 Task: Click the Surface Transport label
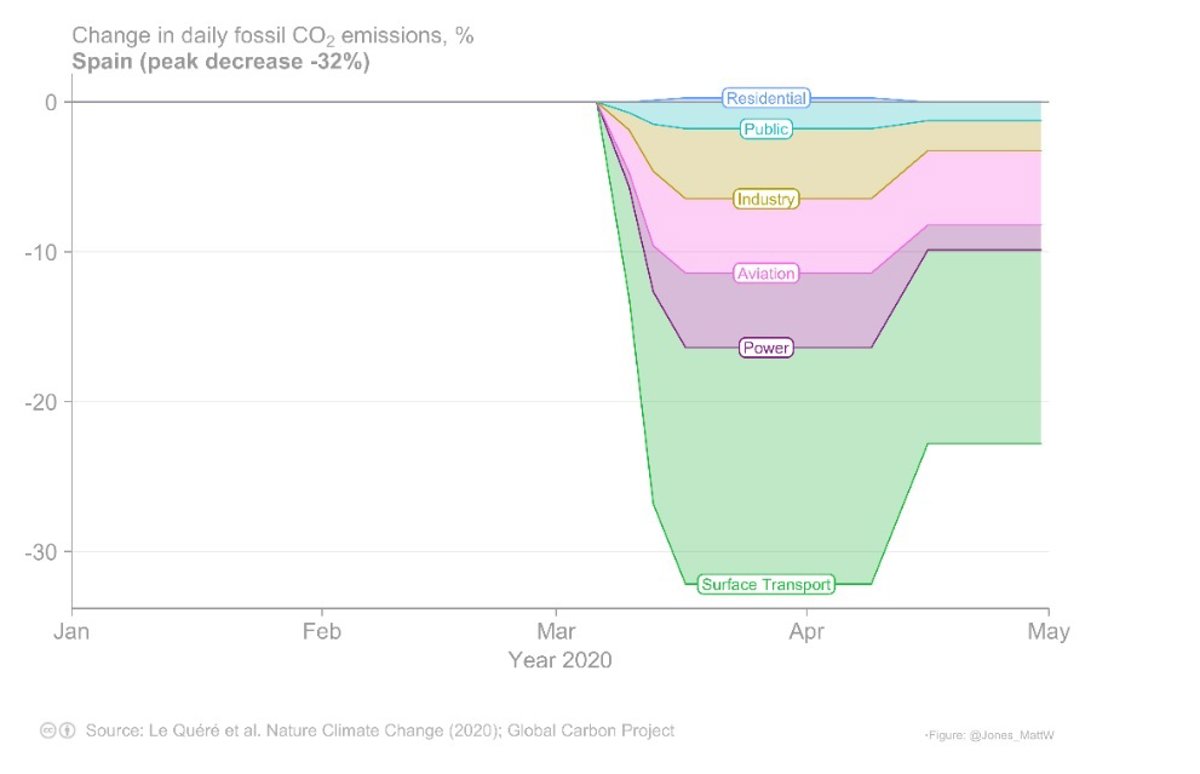coord(766,585)
